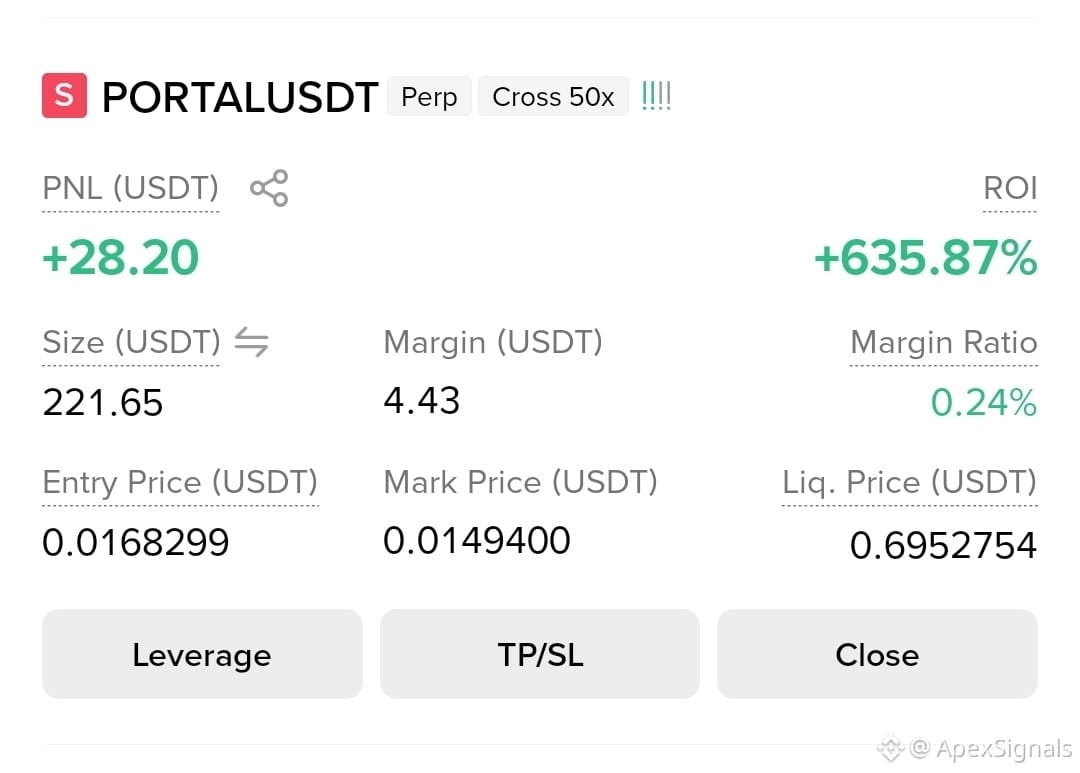This screenshot has height=773, width=1080.
Task: Click the Binance logo watermark icon
Action: (890, 748)
